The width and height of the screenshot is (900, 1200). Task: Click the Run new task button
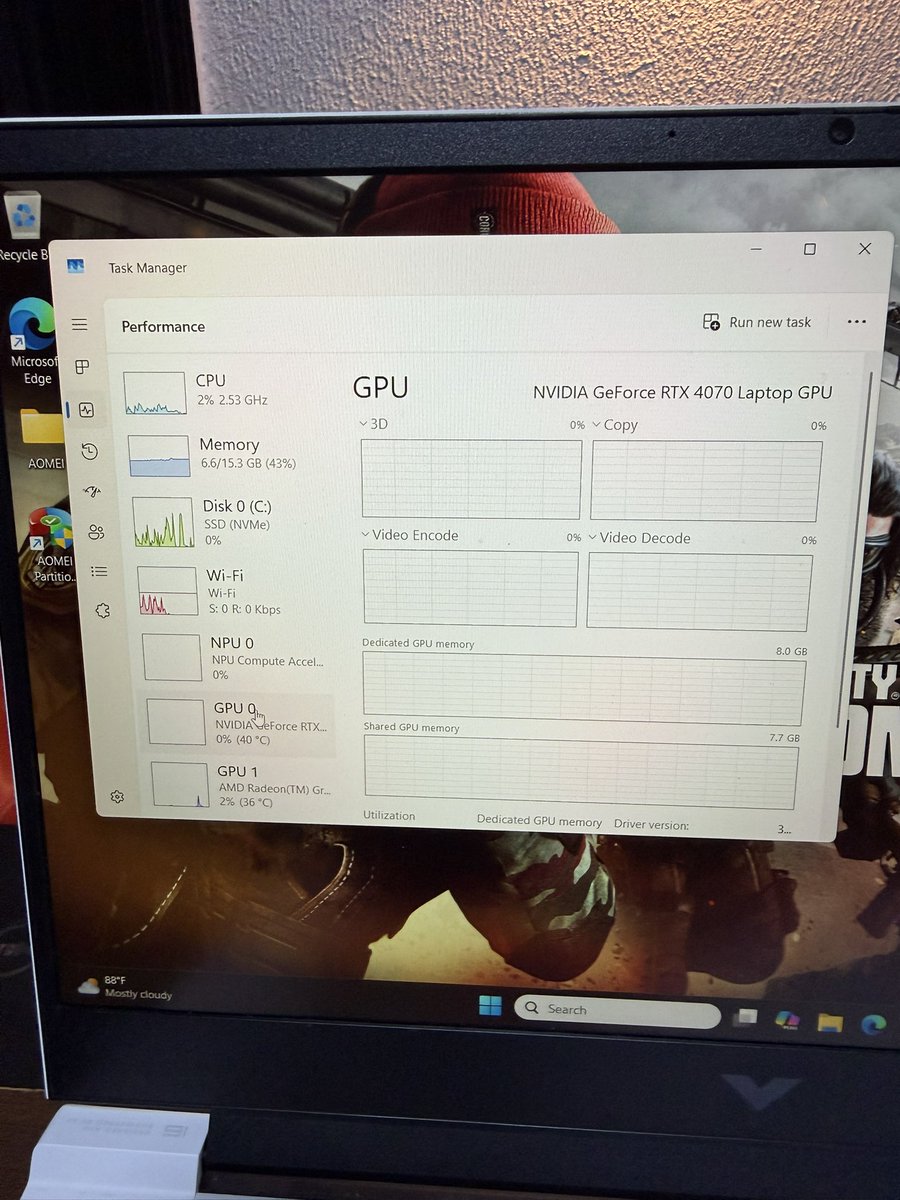[x=757, y=322]
